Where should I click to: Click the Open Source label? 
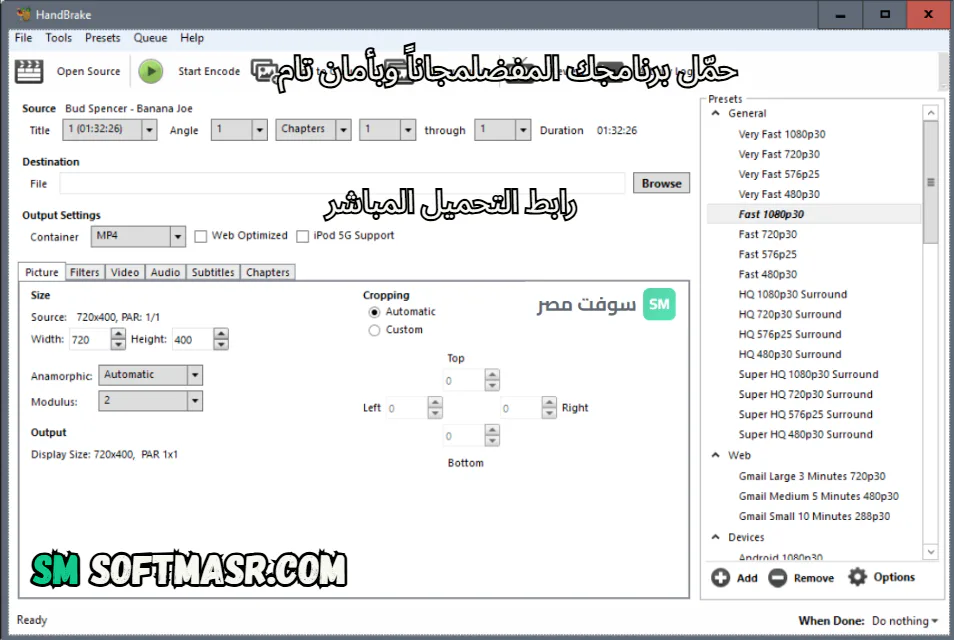coord(88,71)
